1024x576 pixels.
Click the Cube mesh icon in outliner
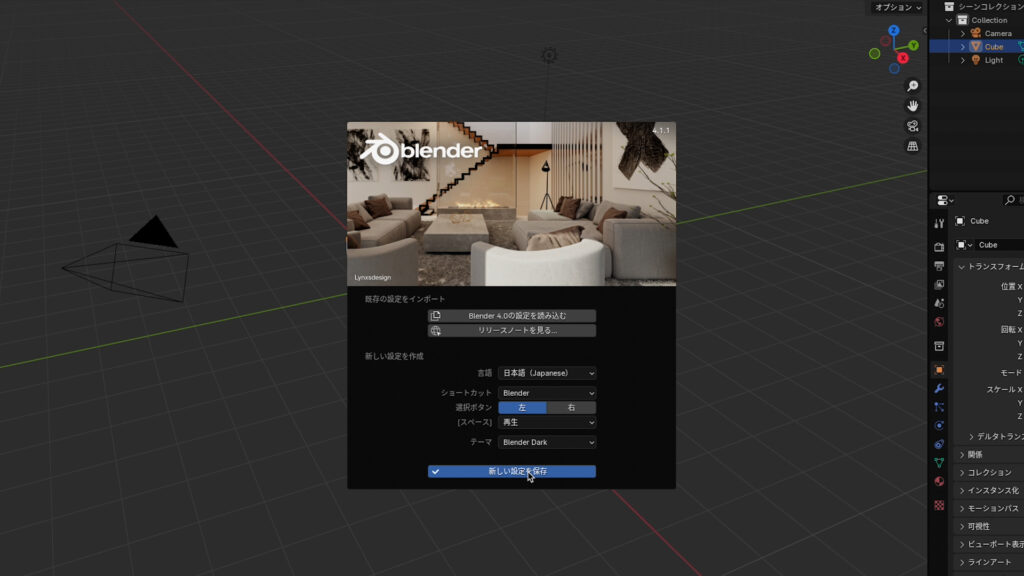pyautogui.click(x=976, y=47)
